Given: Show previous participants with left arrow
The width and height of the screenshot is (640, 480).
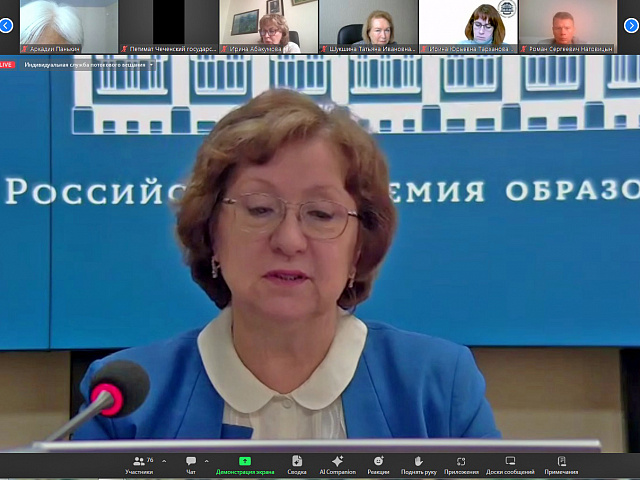Looking at the screenshot, I should click(x=6, y=26).
